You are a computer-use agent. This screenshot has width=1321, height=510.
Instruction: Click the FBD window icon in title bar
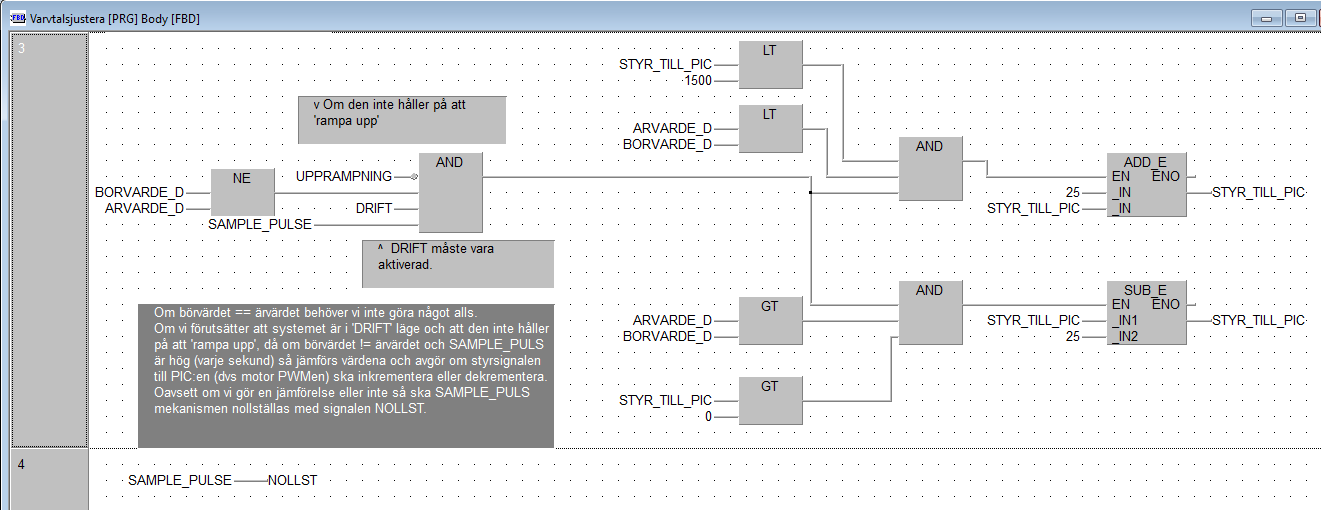coord(16,18)
